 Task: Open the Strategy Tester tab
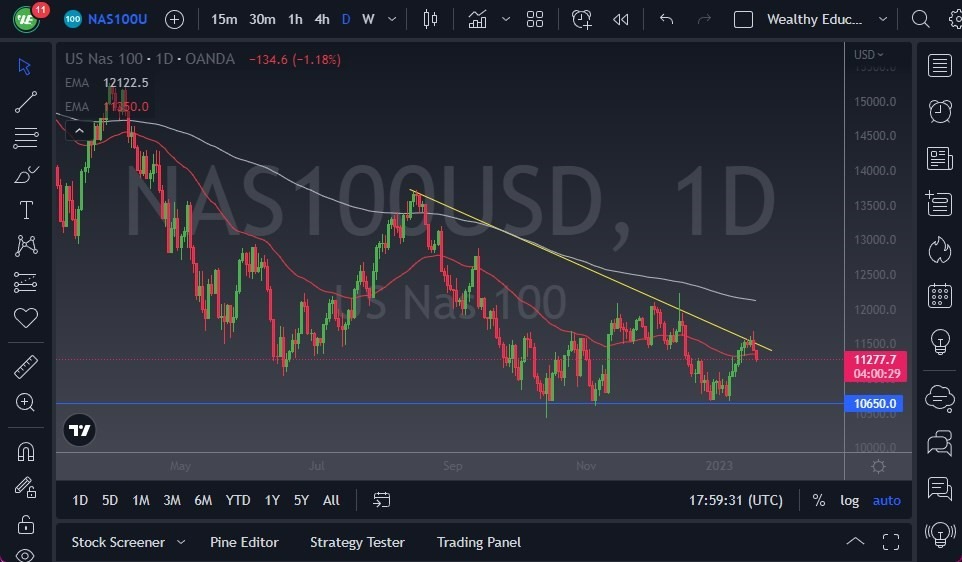coord(357,542)
